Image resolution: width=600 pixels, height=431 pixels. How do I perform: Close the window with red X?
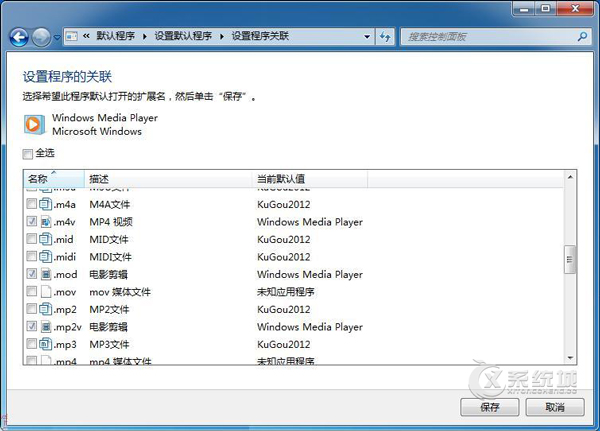click(575, 8)
